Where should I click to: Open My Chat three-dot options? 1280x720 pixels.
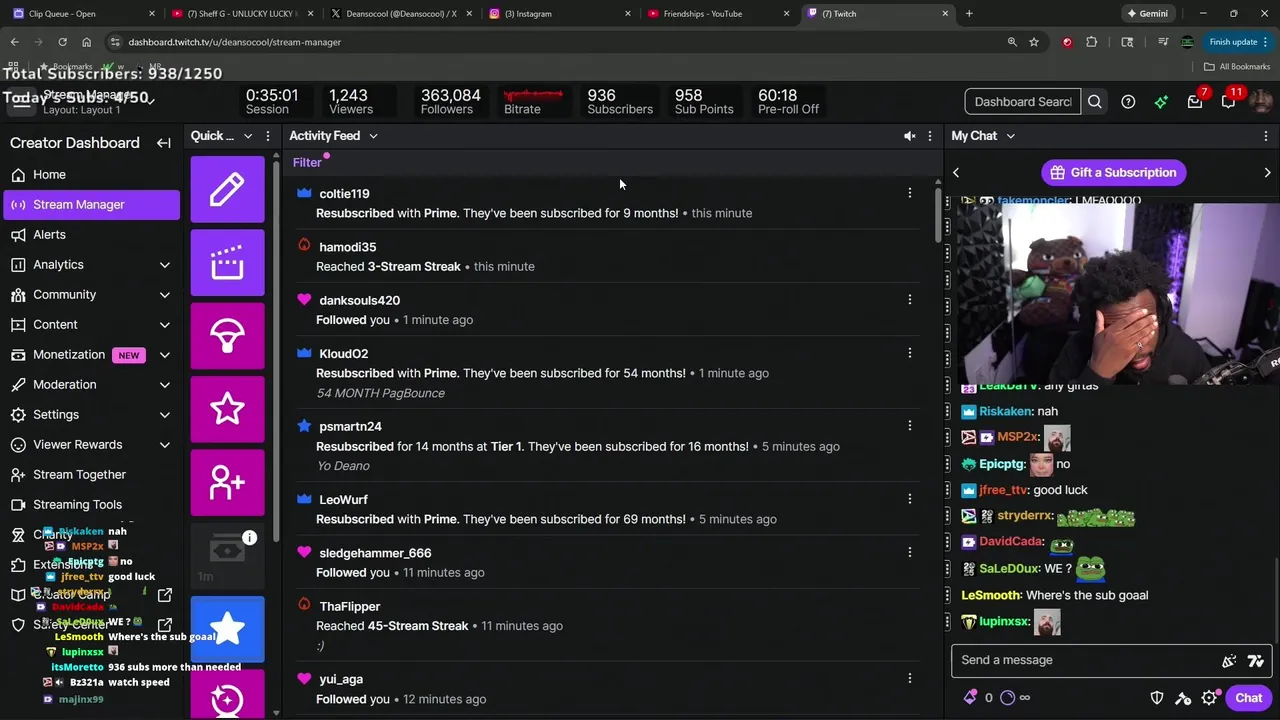click(x=1266, y=136)
